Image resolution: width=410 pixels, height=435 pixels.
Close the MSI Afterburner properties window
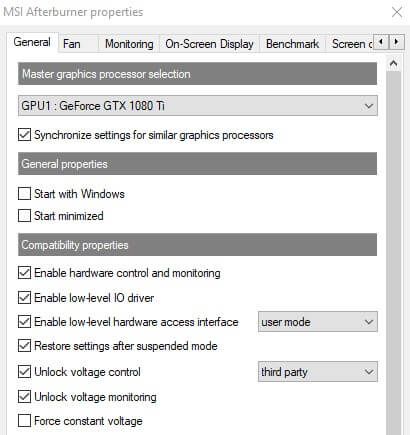coord(397,12)
